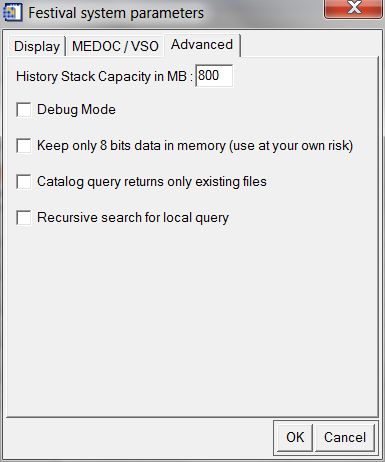Screen dimensions: 385x462
Task: Click the 'Recursive search for local query' text
Action: 133,218
